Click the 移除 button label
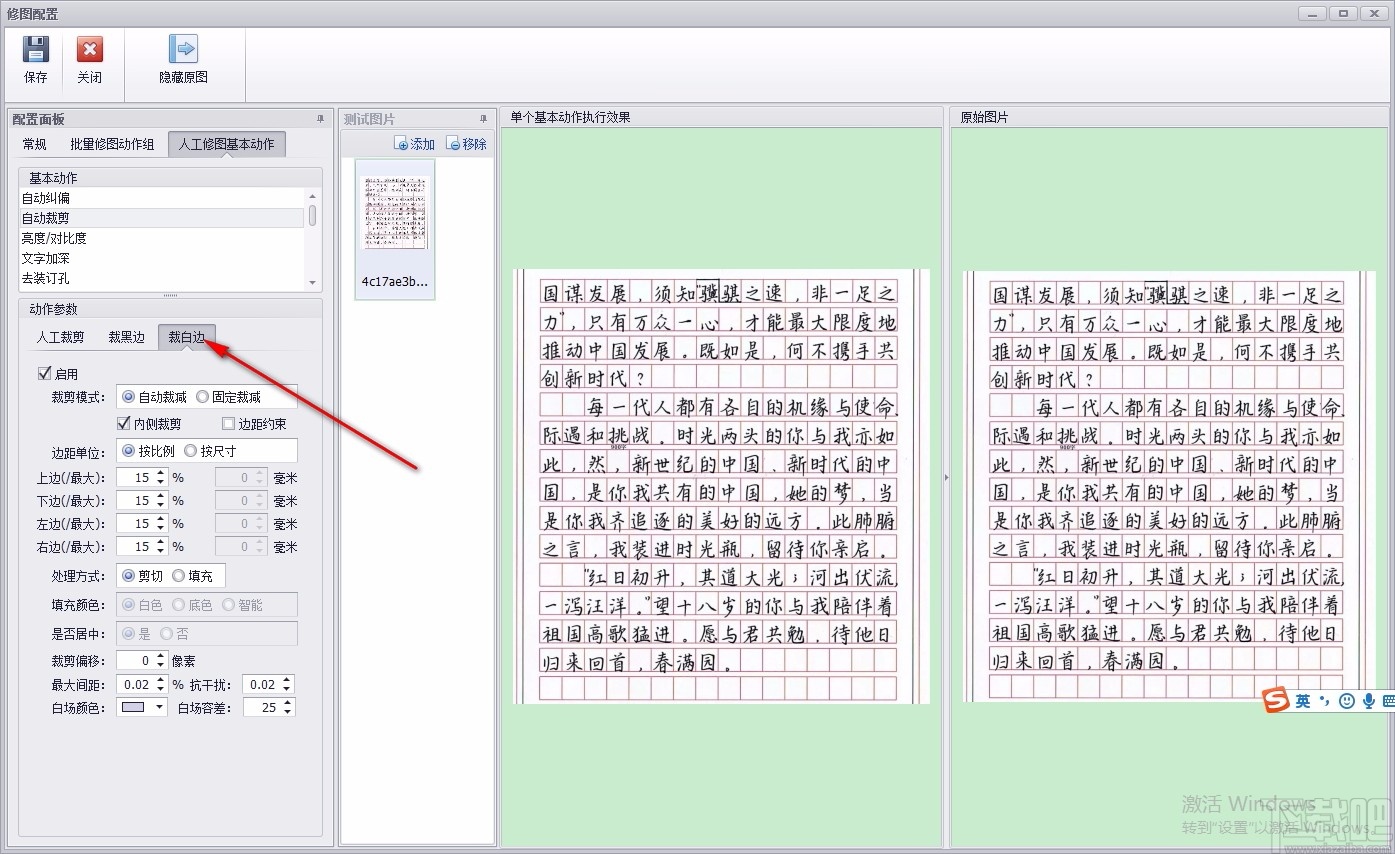 point(475,144)
